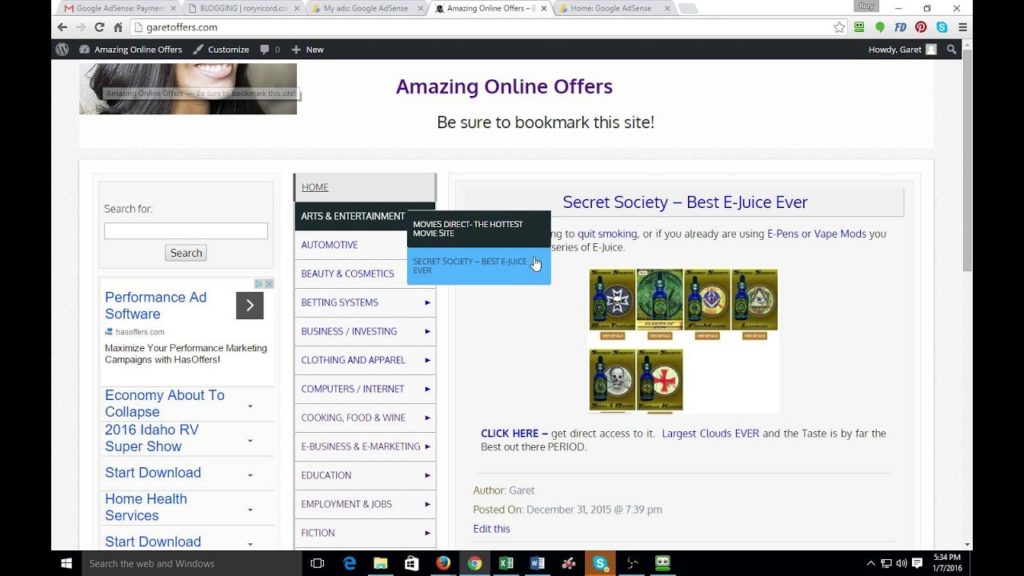The image size is (1024, 576).
Task: Follow the CLICK HERE link
Action: (x=514, y=433)
